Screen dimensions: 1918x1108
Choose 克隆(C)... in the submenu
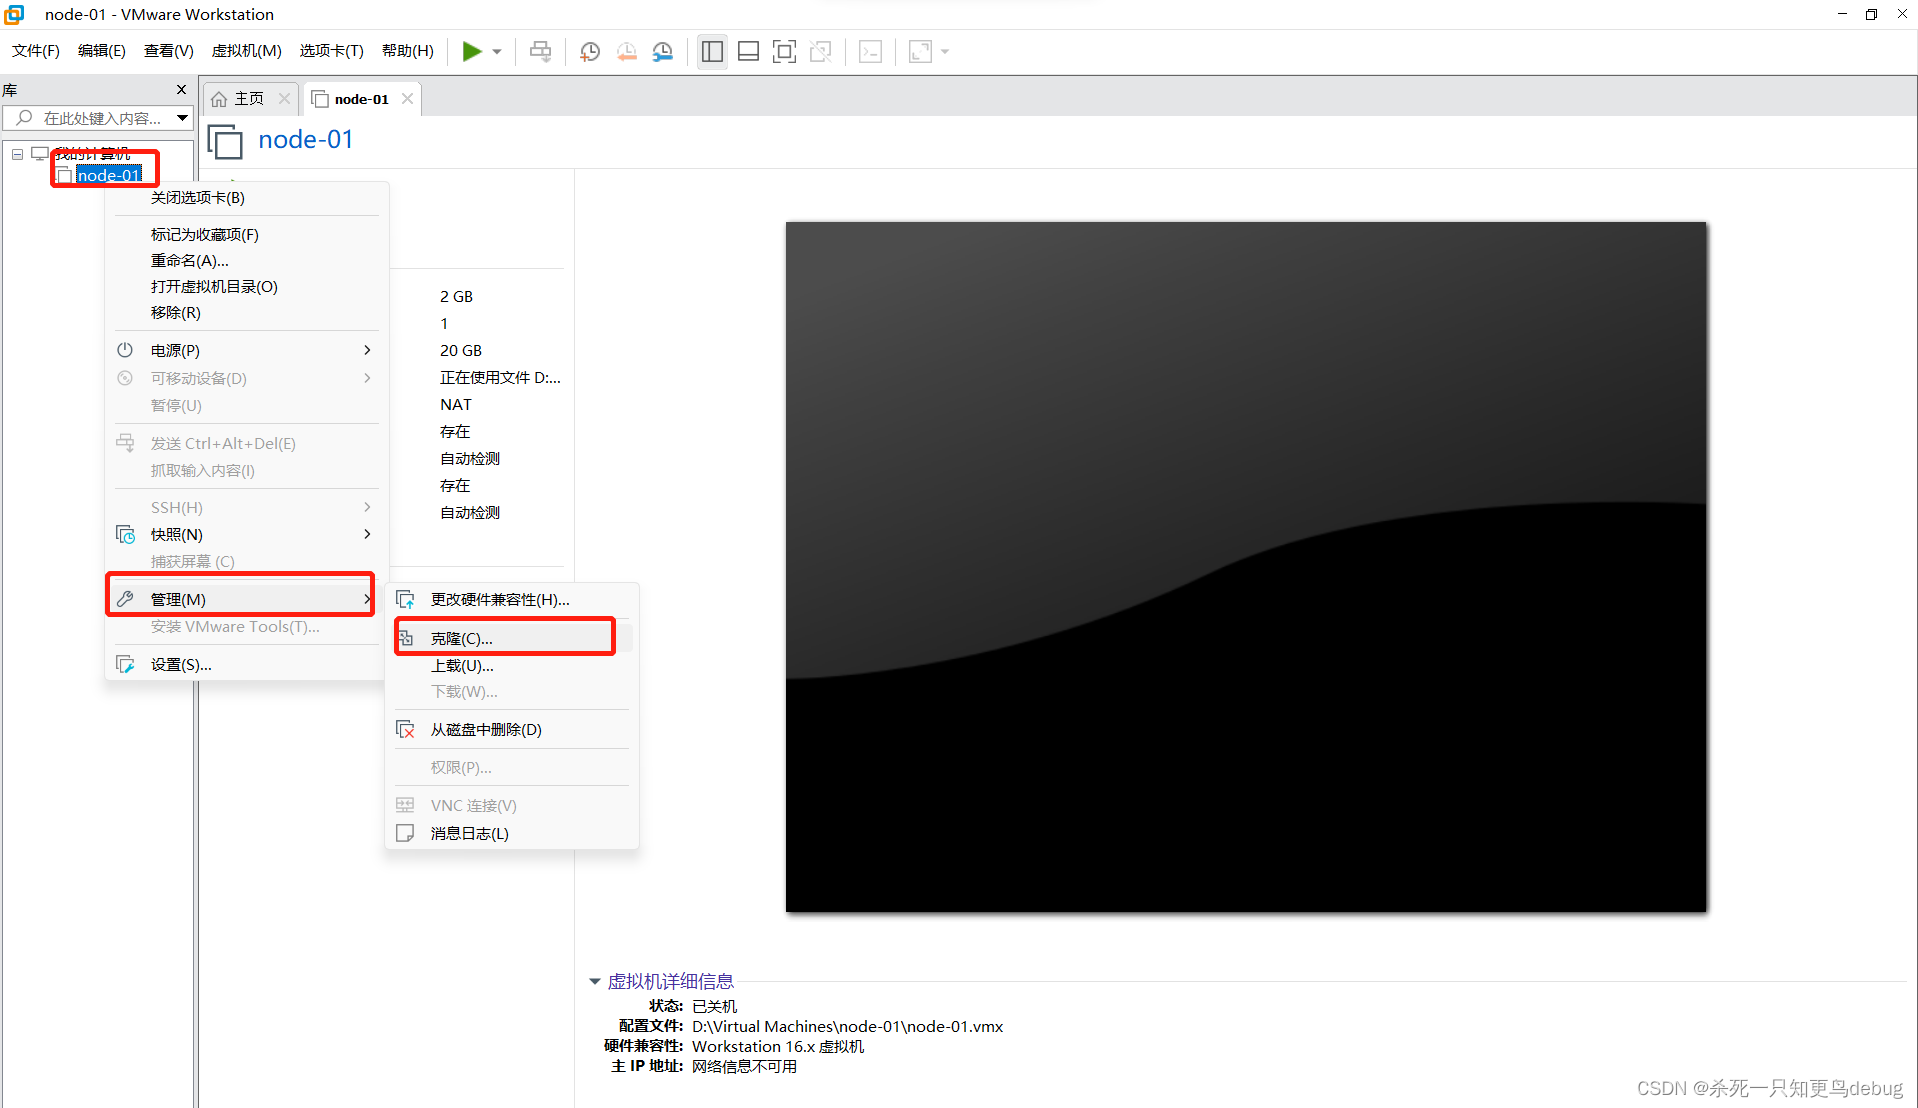[x=512, y=638]
